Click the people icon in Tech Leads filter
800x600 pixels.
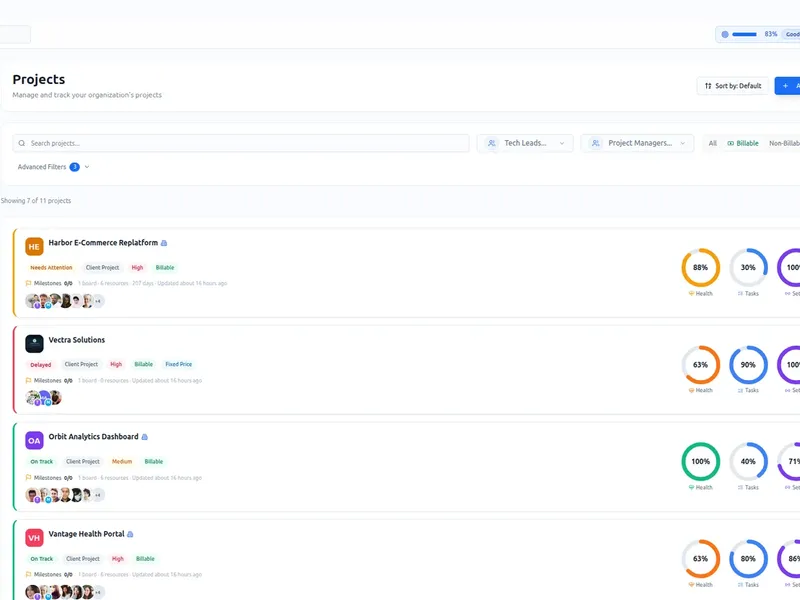click(x=491, y=143)
